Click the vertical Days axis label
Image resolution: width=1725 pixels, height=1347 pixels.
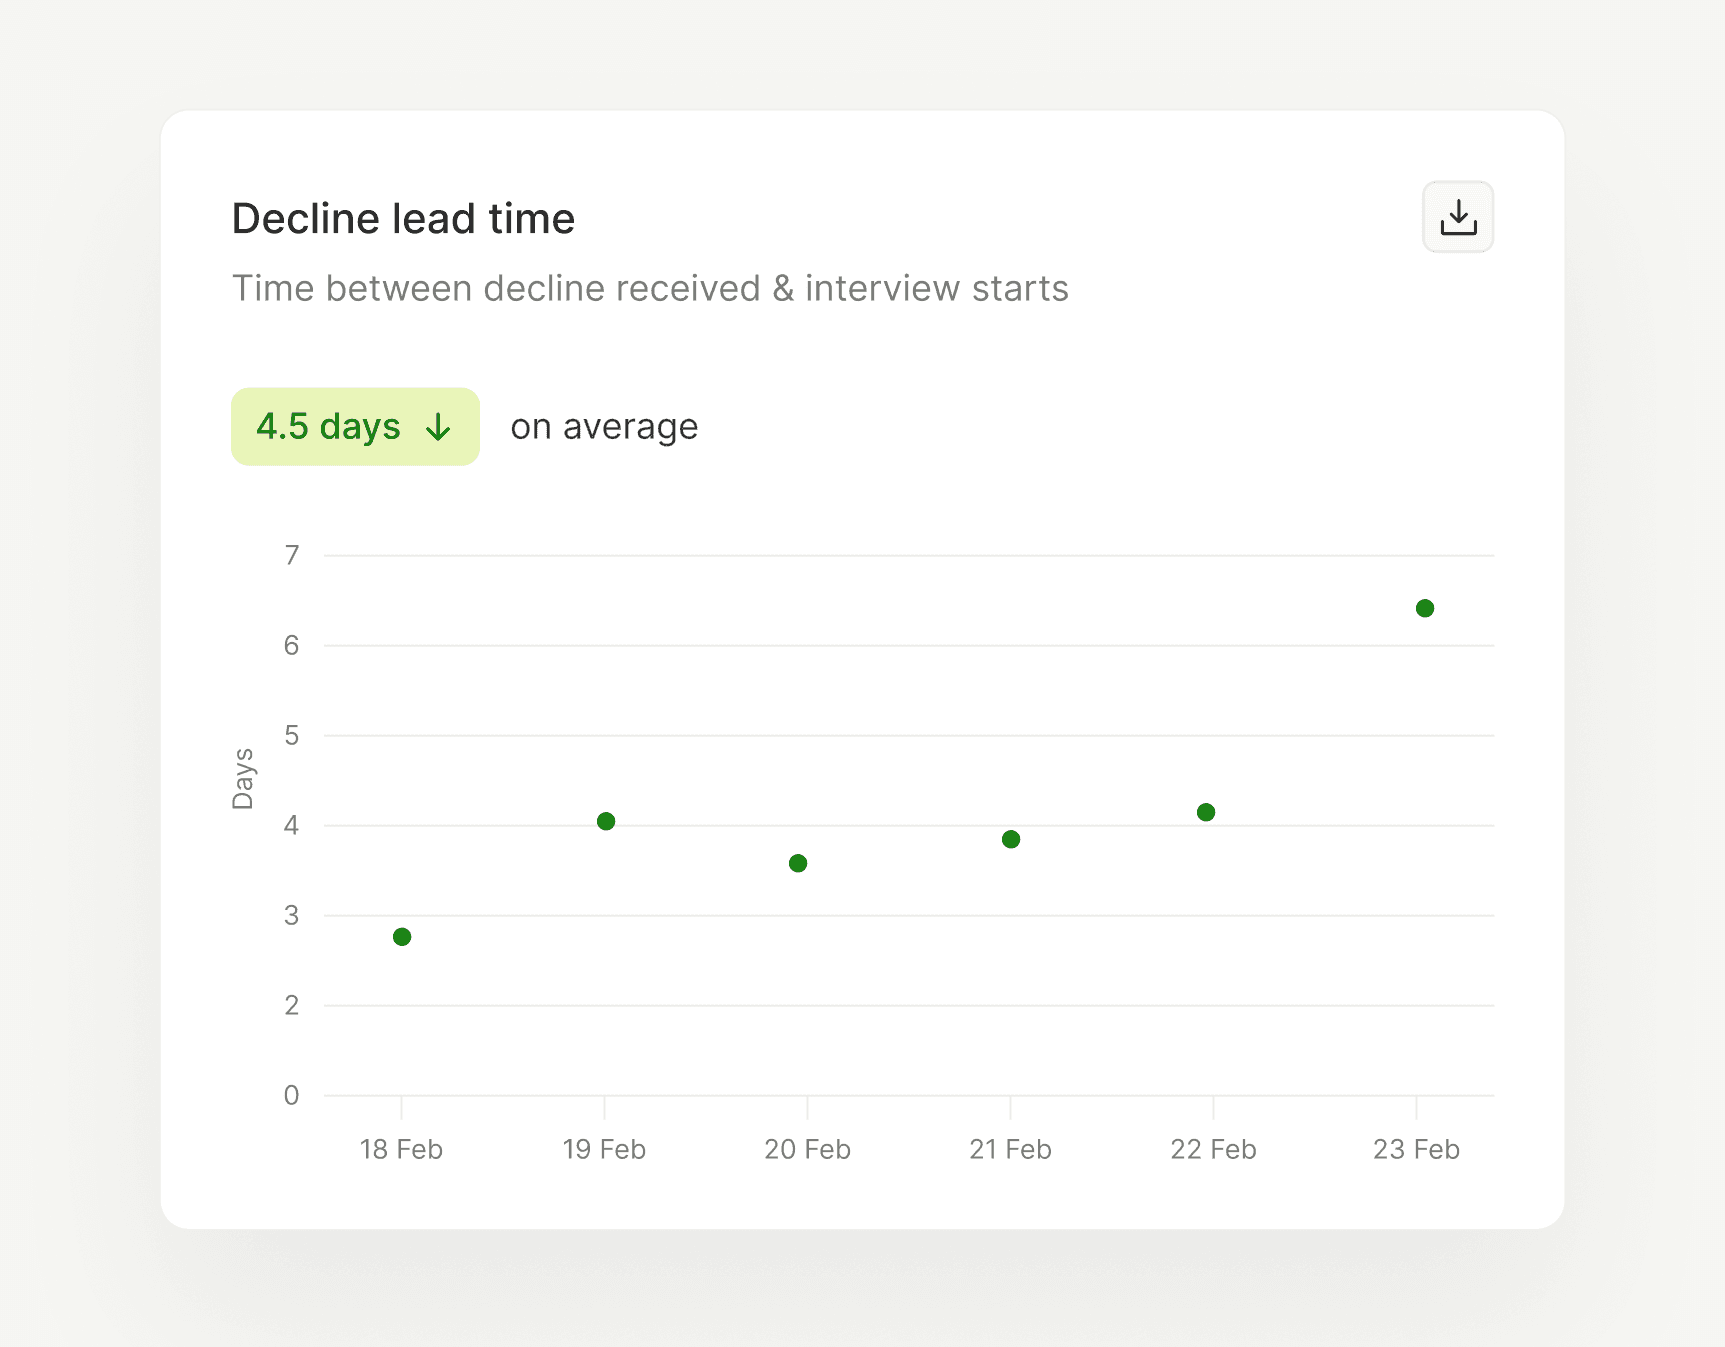pos(243,778)
